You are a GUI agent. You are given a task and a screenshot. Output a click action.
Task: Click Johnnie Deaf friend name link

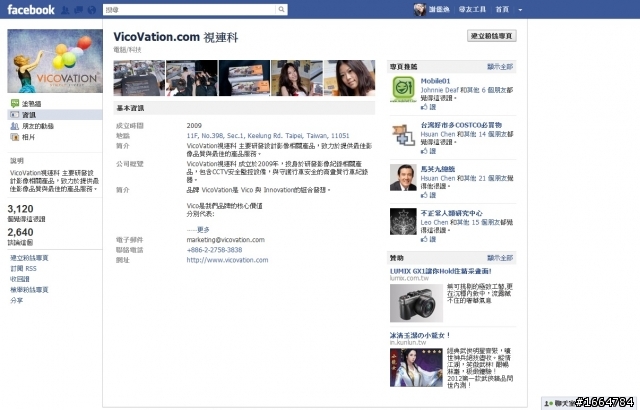[x=440, y=90]
